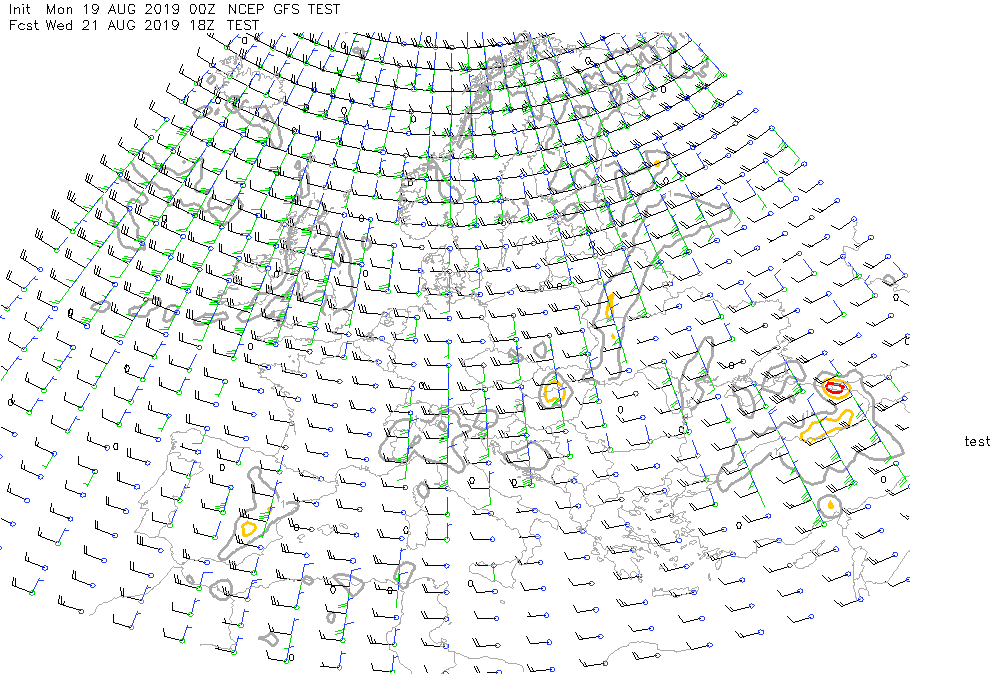Screen dimensions: 1000x680
Task: Click the 'Init Mon 19 AUG 2019 00Z' header line
Action: click(x=174, y=10)
